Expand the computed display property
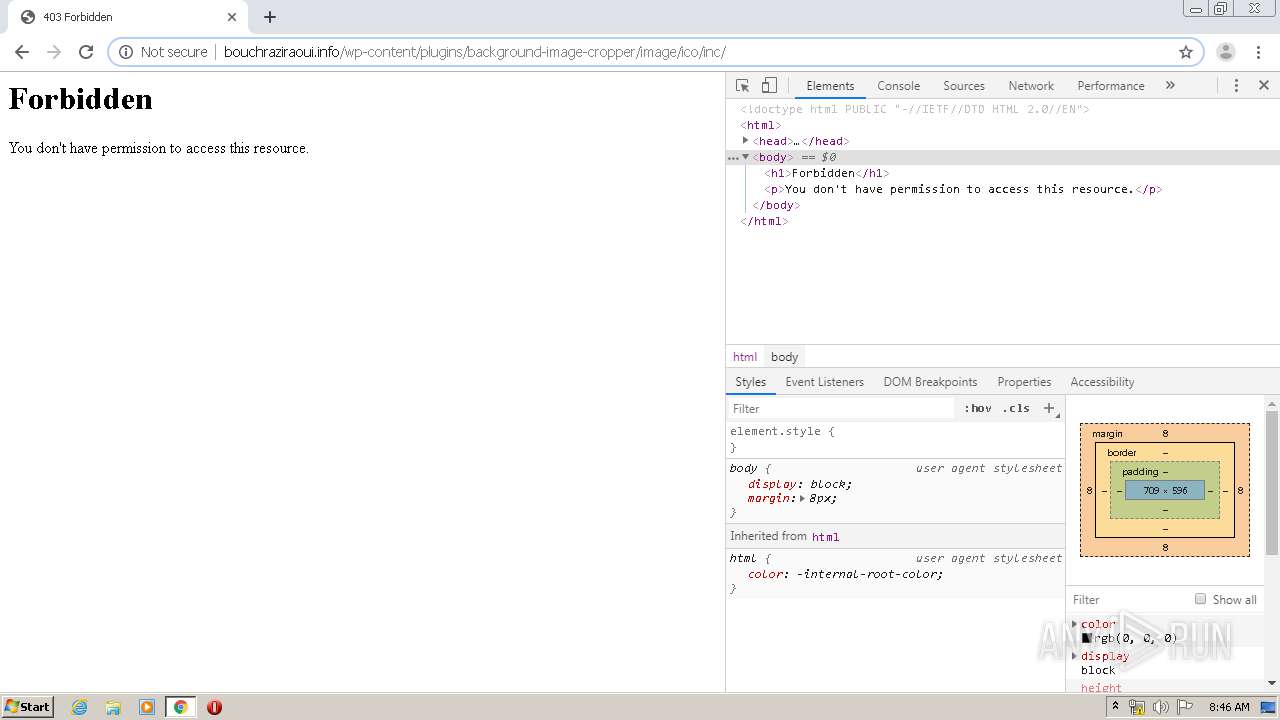This screenshot has width=1280, height=720. tap(1075, 656)
